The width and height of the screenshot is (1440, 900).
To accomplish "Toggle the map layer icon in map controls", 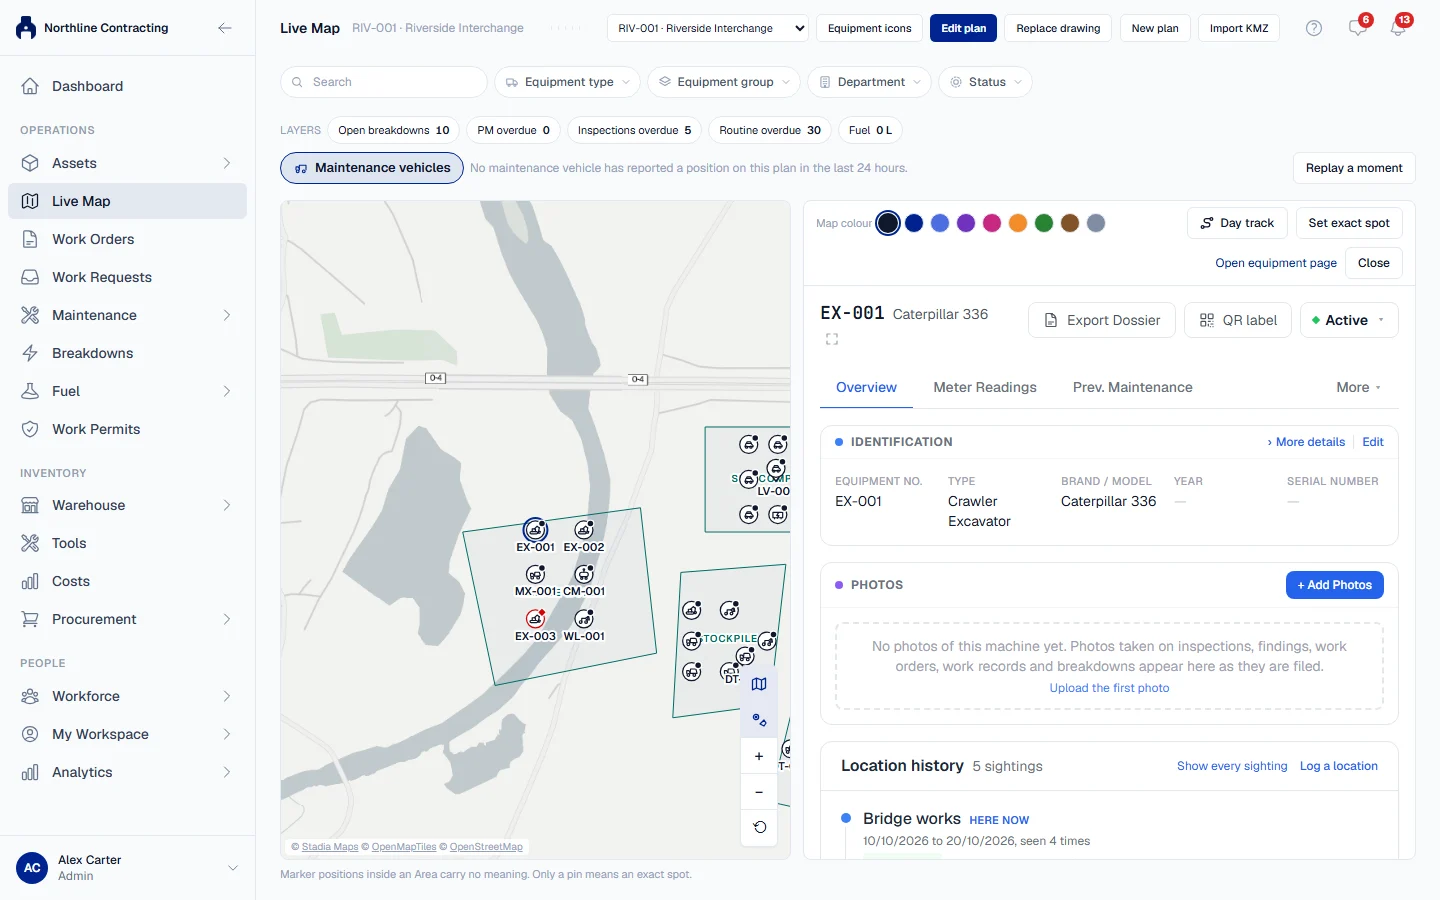I will tap(759, 684).
